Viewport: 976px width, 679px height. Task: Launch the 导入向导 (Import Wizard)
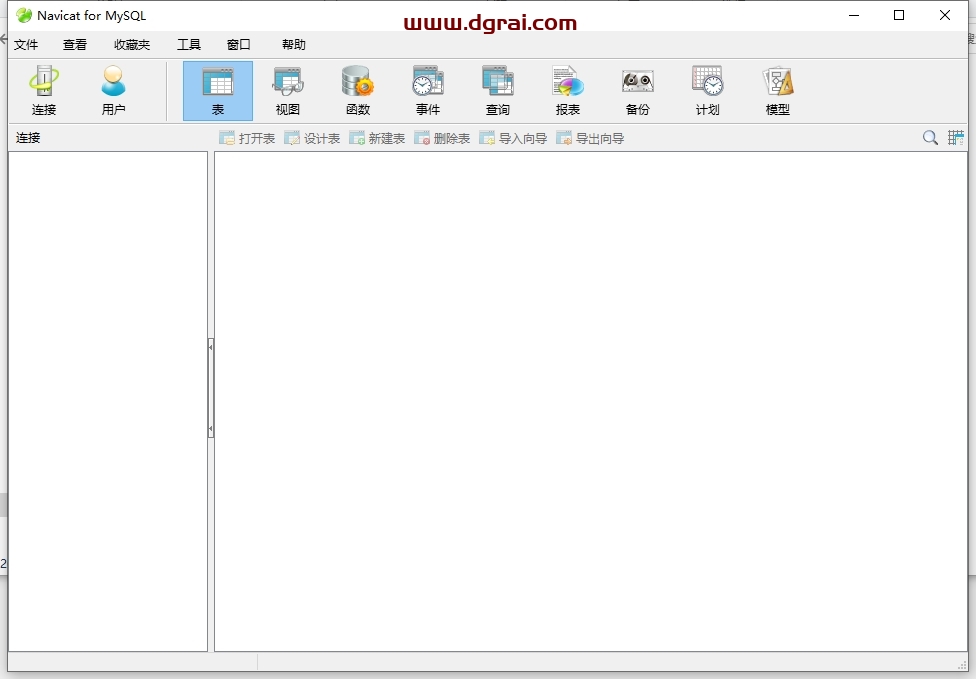(513, 138)
